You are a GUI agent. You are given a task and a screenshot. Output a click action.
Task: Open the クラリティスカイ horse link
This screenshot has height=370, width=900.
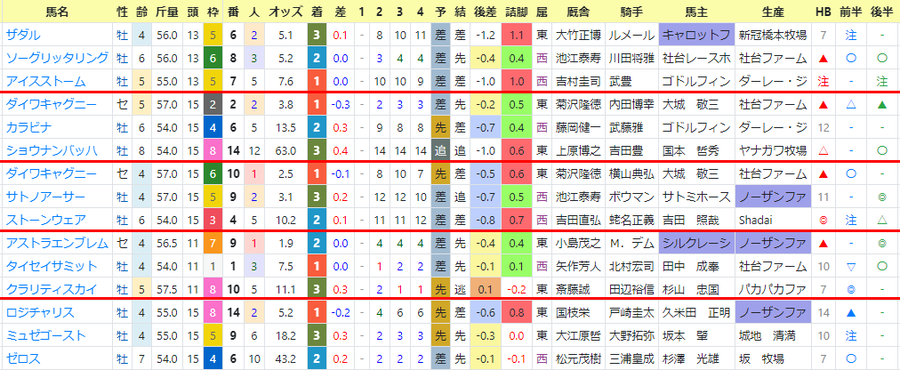pyautogui.click(x=51, y=289)
